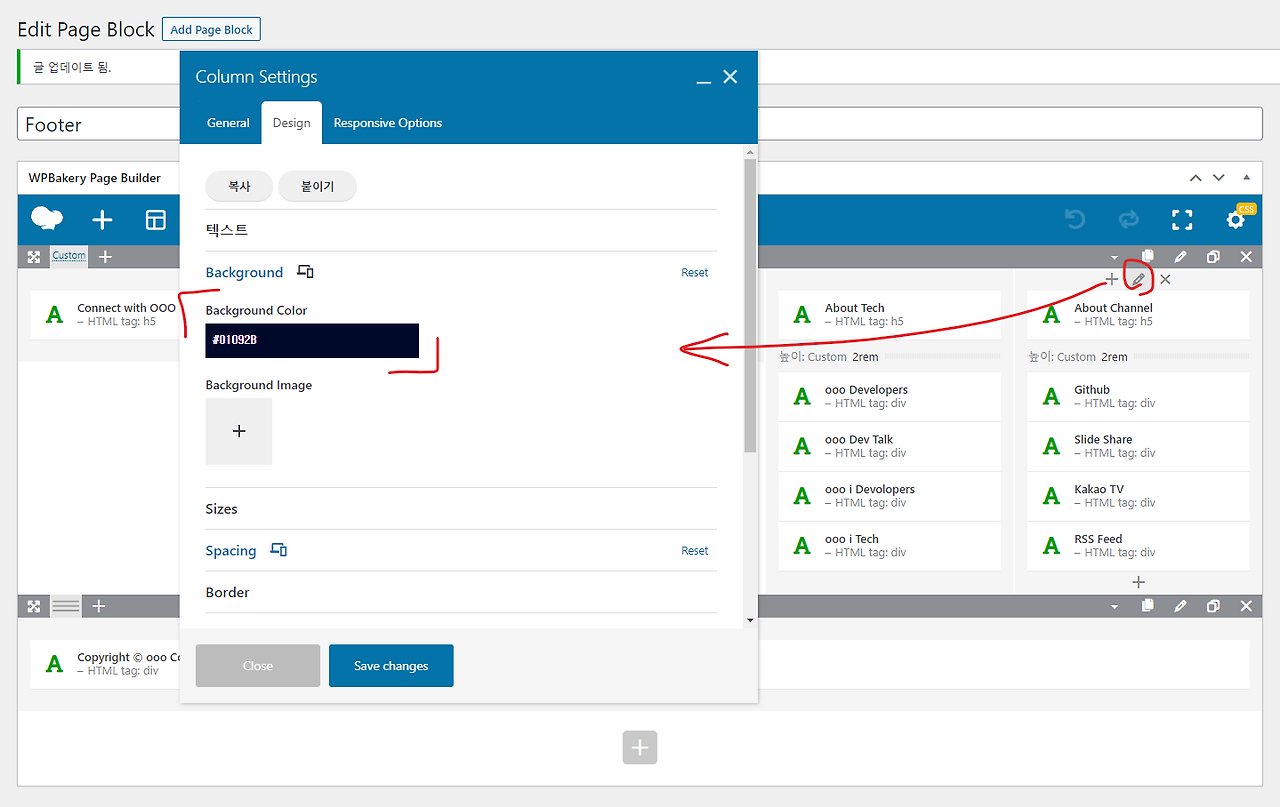The image size is (1280, 807).
Task: Move the WPBakery panel down
Action: 1218,178
